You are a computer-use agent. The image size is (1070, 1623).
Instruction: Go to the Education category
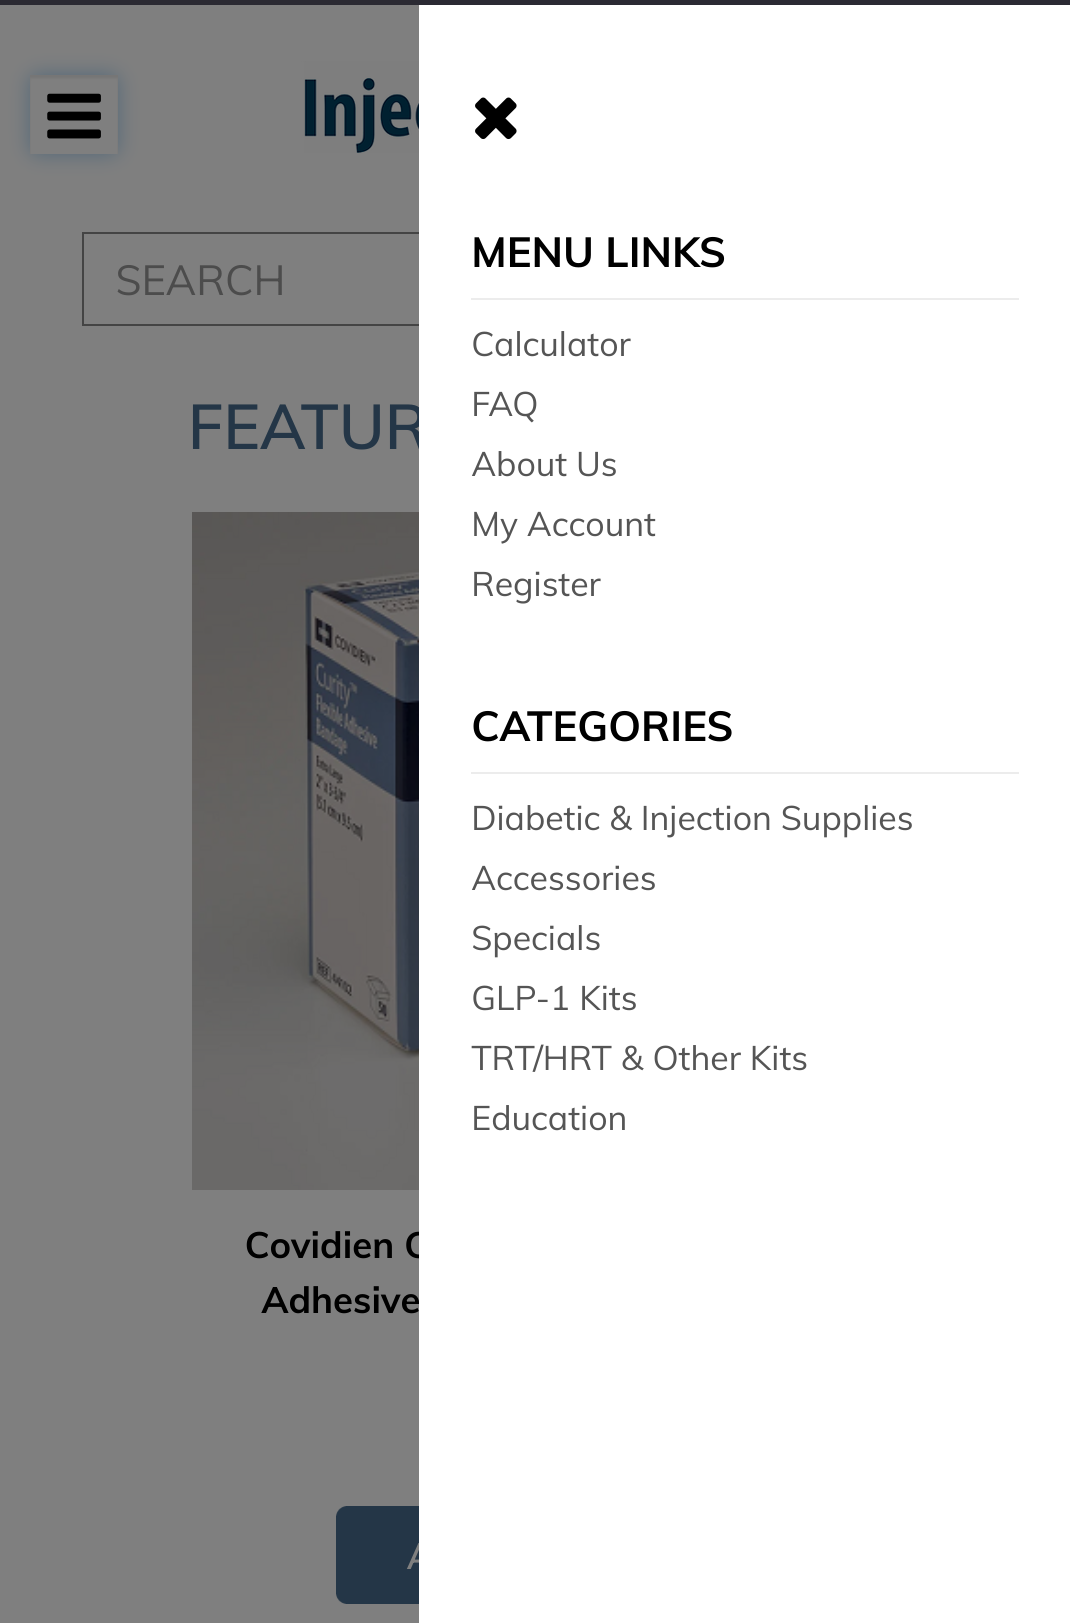point(549,1119)
